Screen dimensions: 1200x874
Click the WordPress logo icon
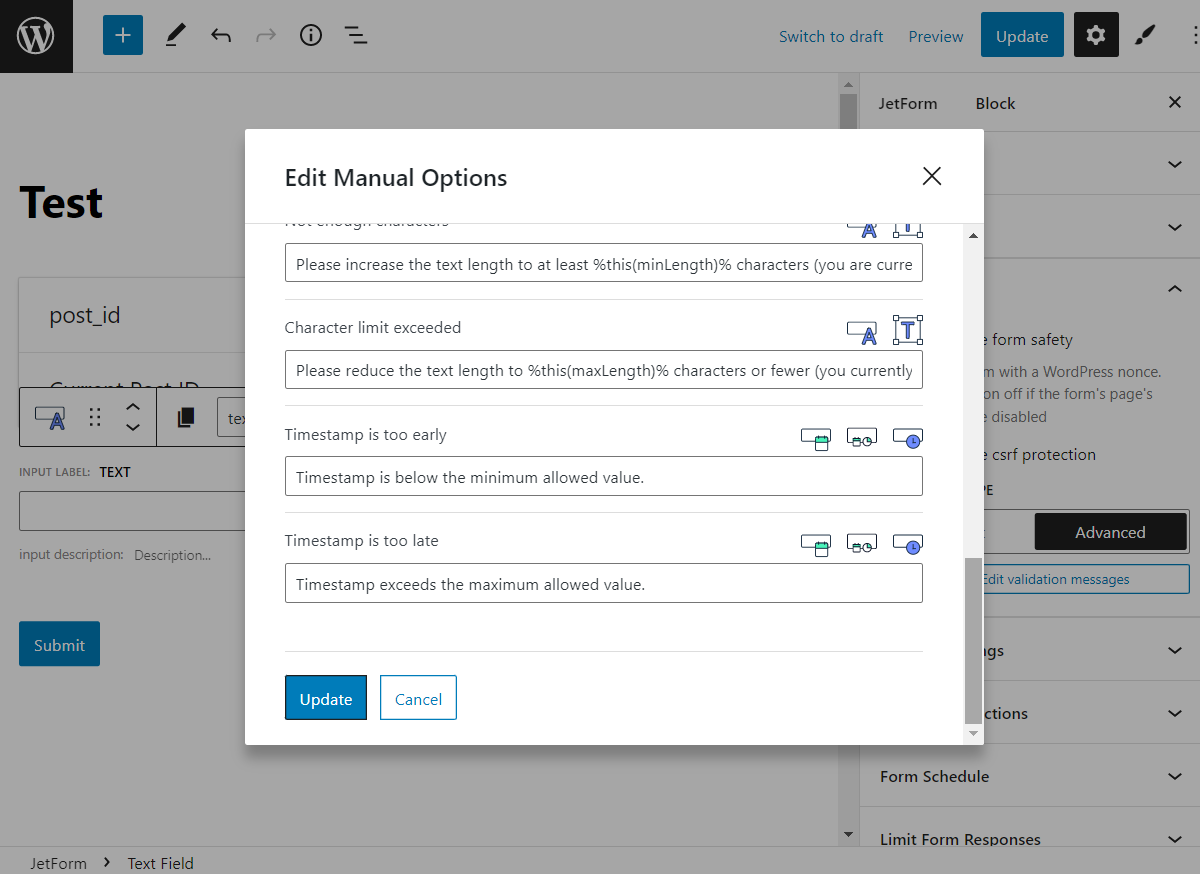[x=36, y=35]
